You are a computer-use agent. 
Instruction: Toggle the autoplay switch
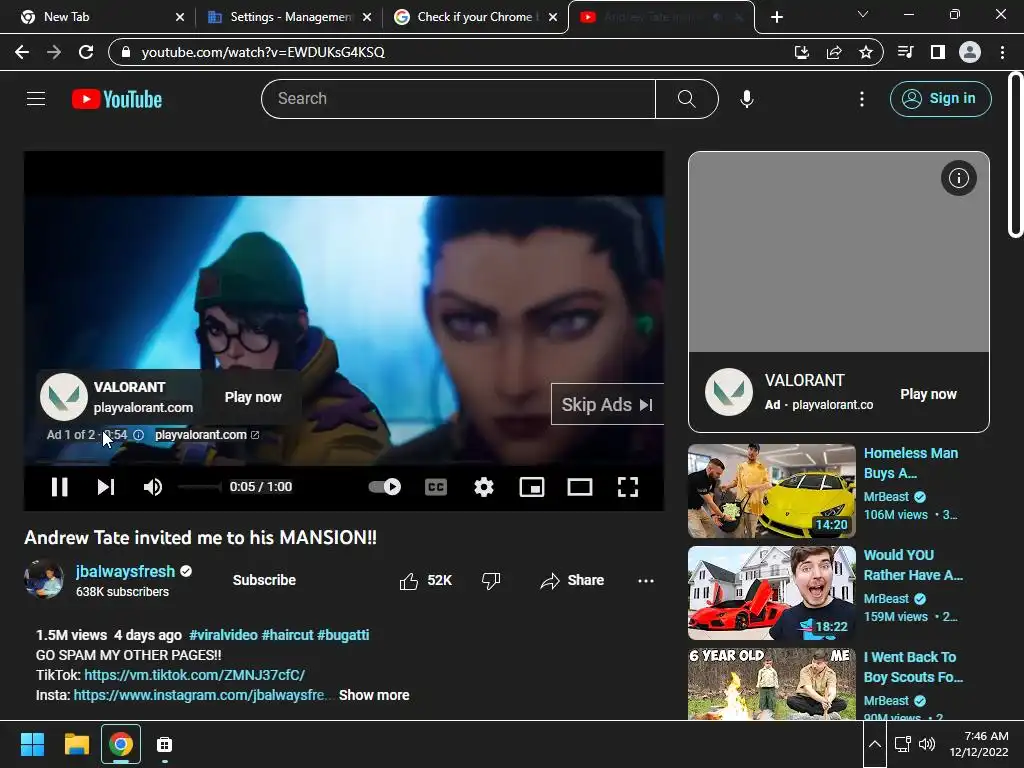(385, 487)
